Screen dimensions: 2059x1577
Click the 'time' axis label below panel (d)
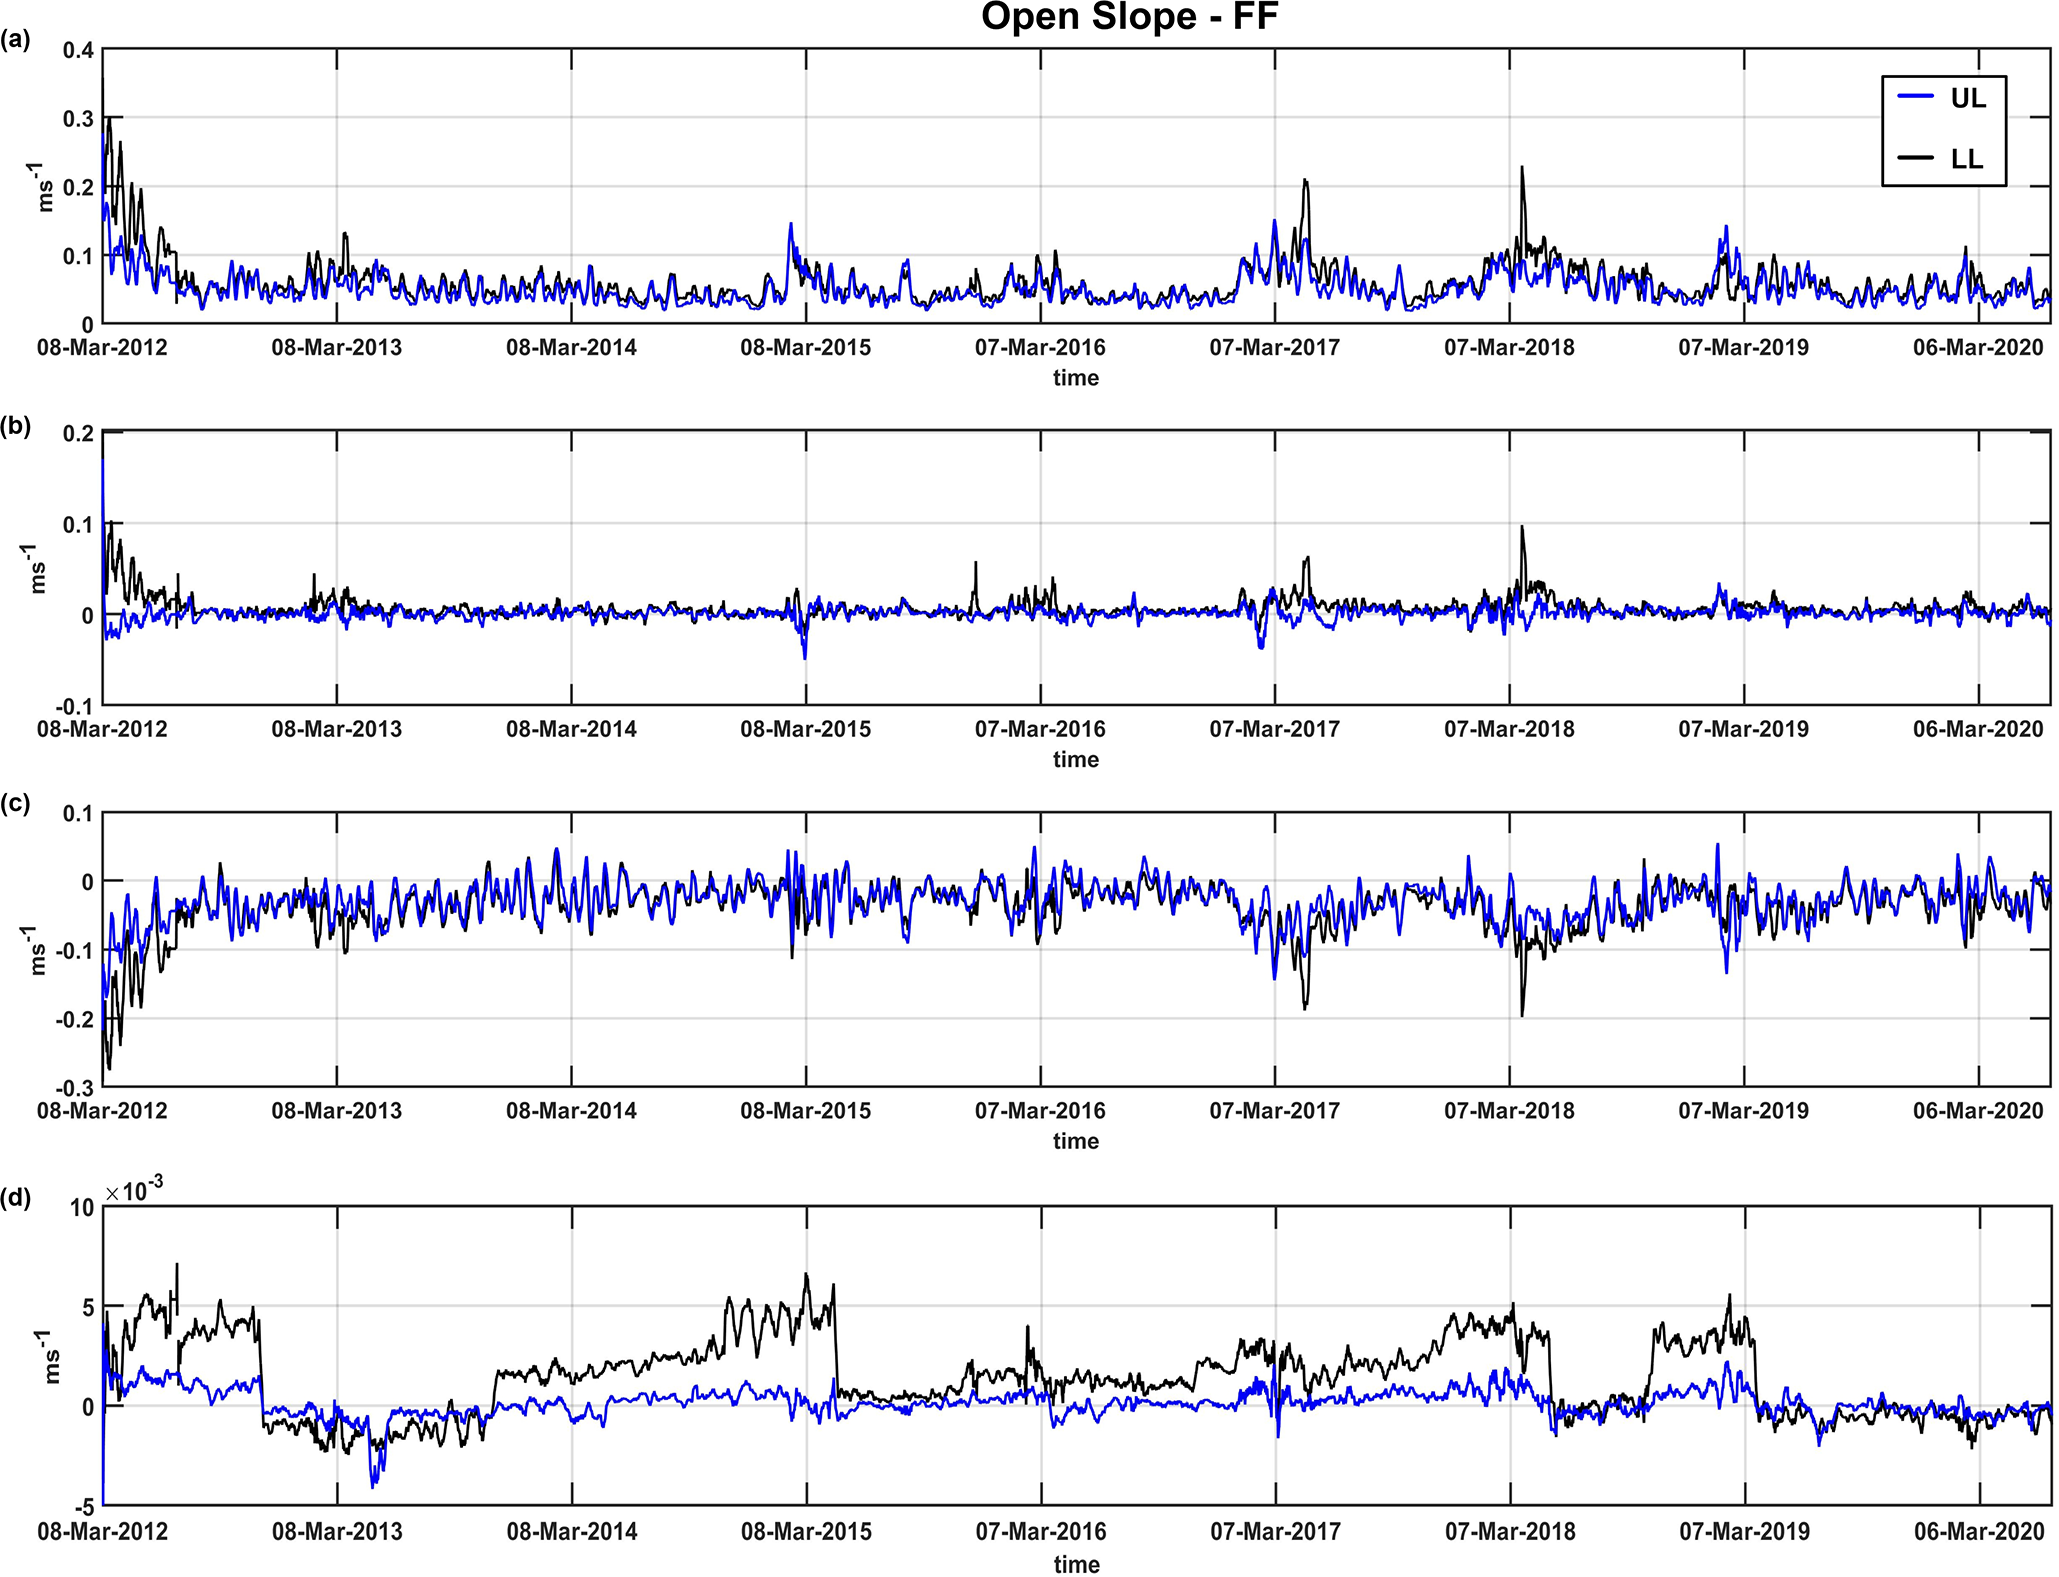(1076, 1564)
